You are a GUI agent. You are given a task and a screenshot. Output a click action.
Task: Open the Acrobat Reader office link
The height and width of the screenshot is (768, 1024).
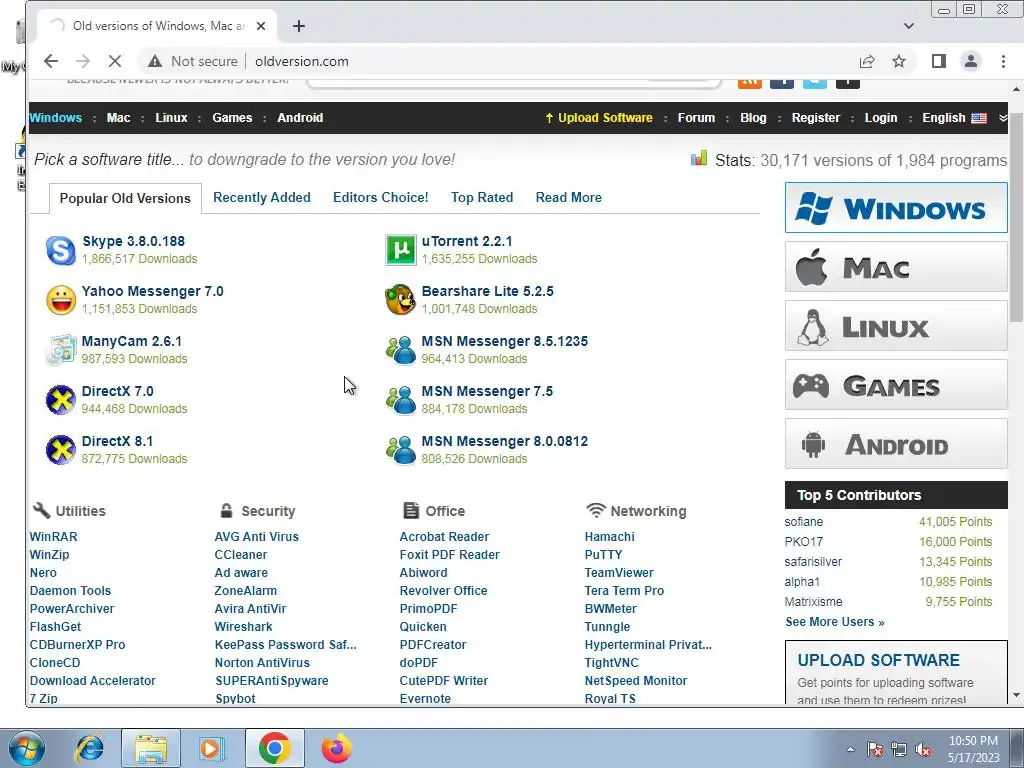coord(444,536)
